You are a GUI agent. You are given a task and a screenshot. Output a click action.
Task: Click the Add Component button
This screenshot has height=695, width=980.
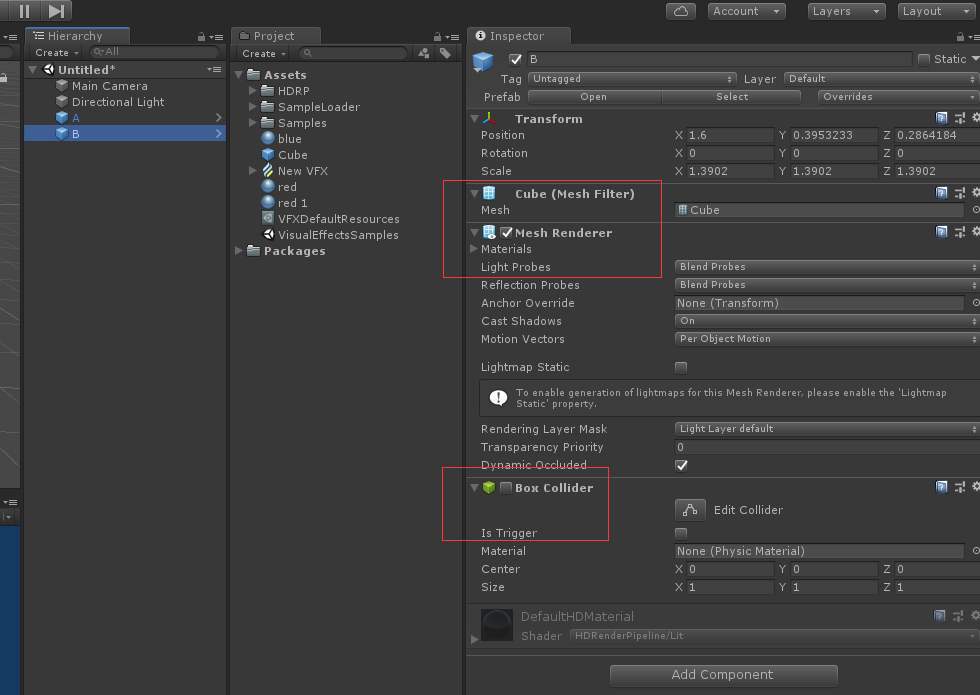tap(722, 675)
